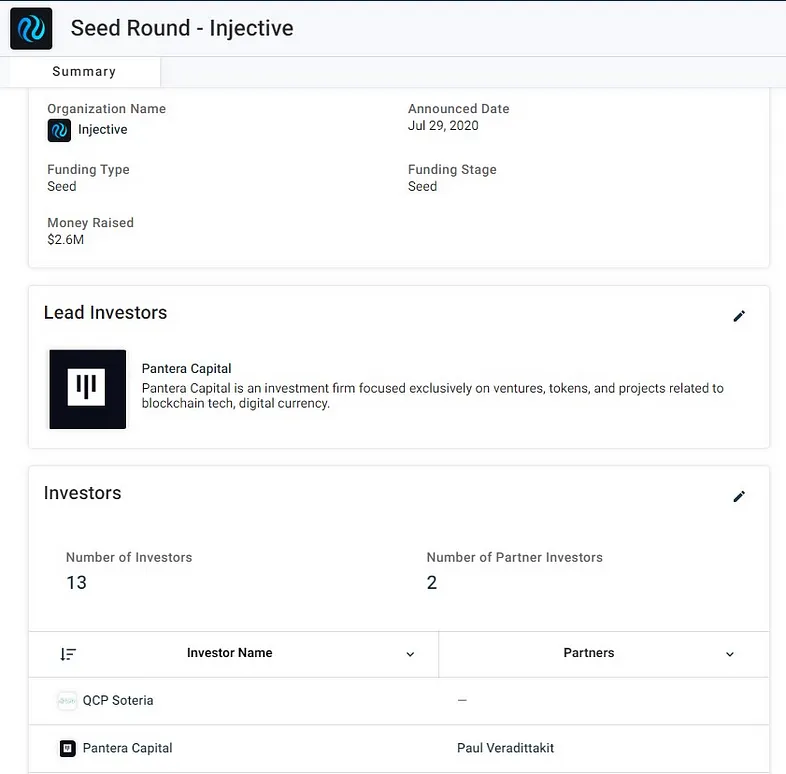Edit the Investors section with pencil icon
This screenshot has width=786, height=774.
[739, 496]
